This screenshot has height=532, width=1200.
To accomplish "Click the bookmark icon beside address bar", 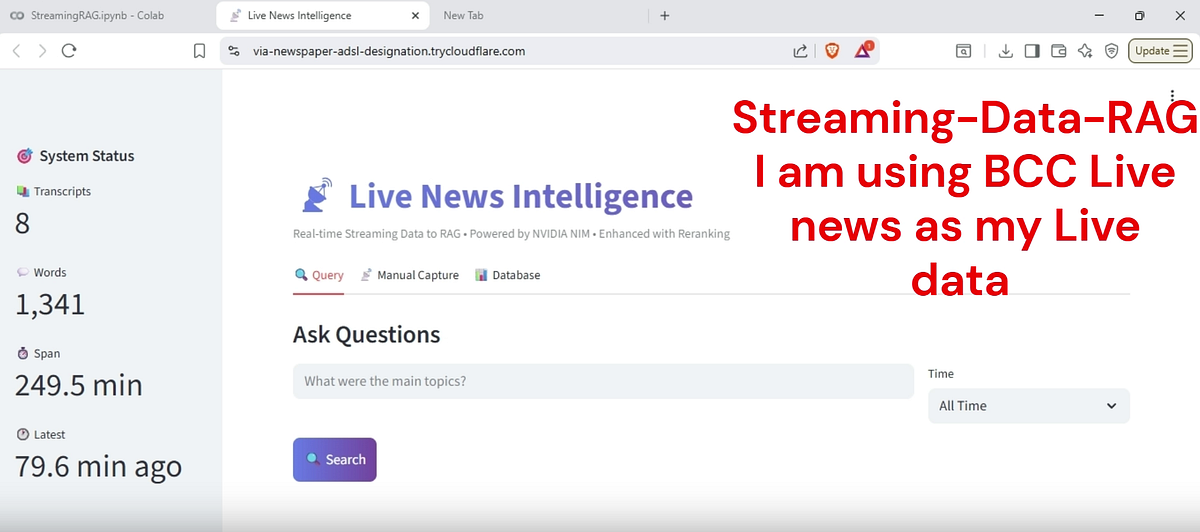I will point(200,51).
